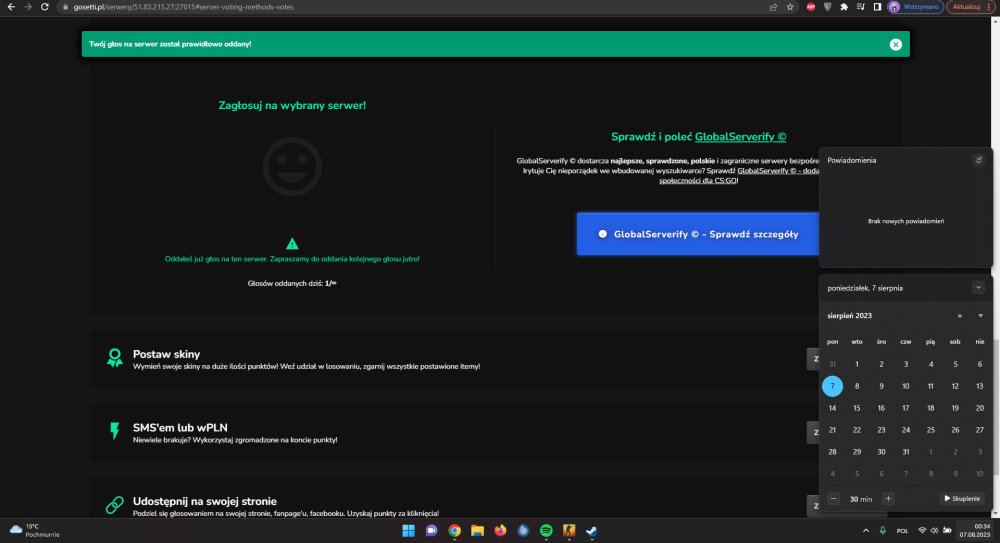
Task: Go to previous month with up arrow
Action: pos(959,316)
